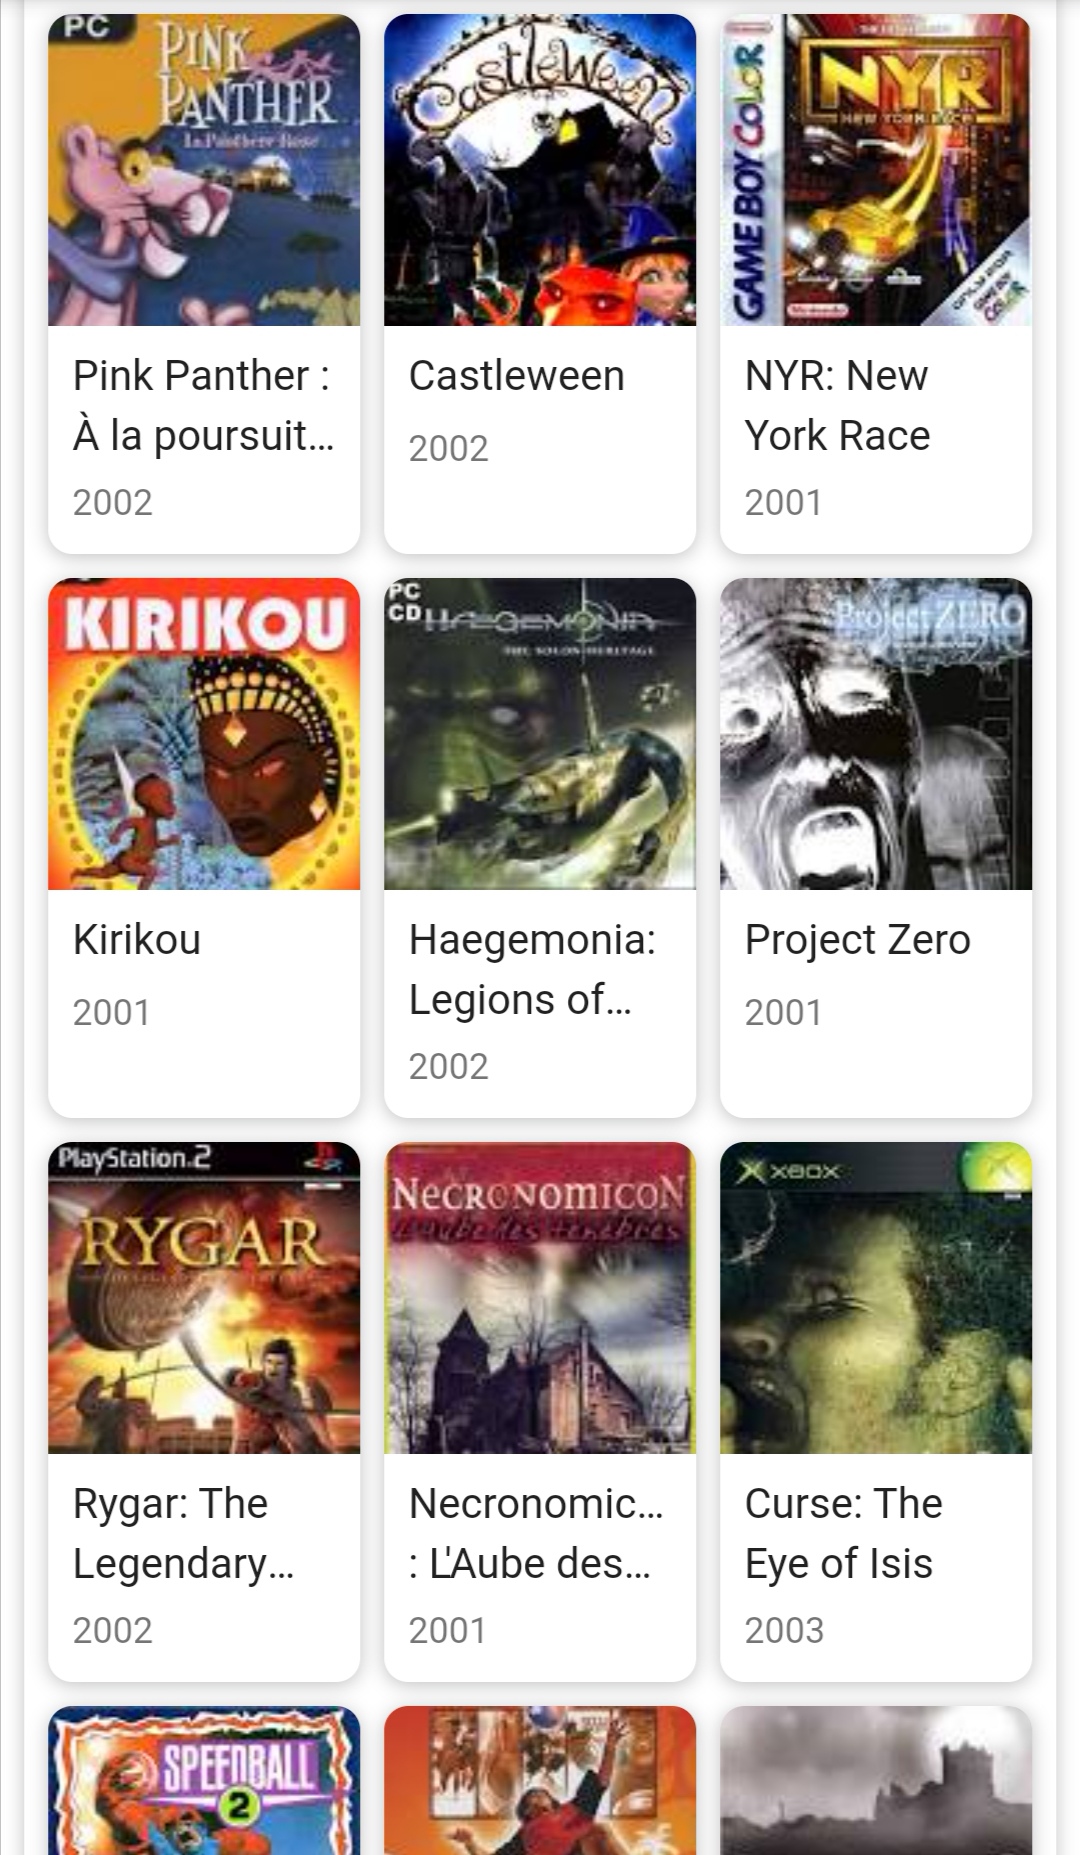Click the Rygar: The Legendary... title
Image resolution: width=1080 pixels, height=1855 pixels.
point(183,1533)
